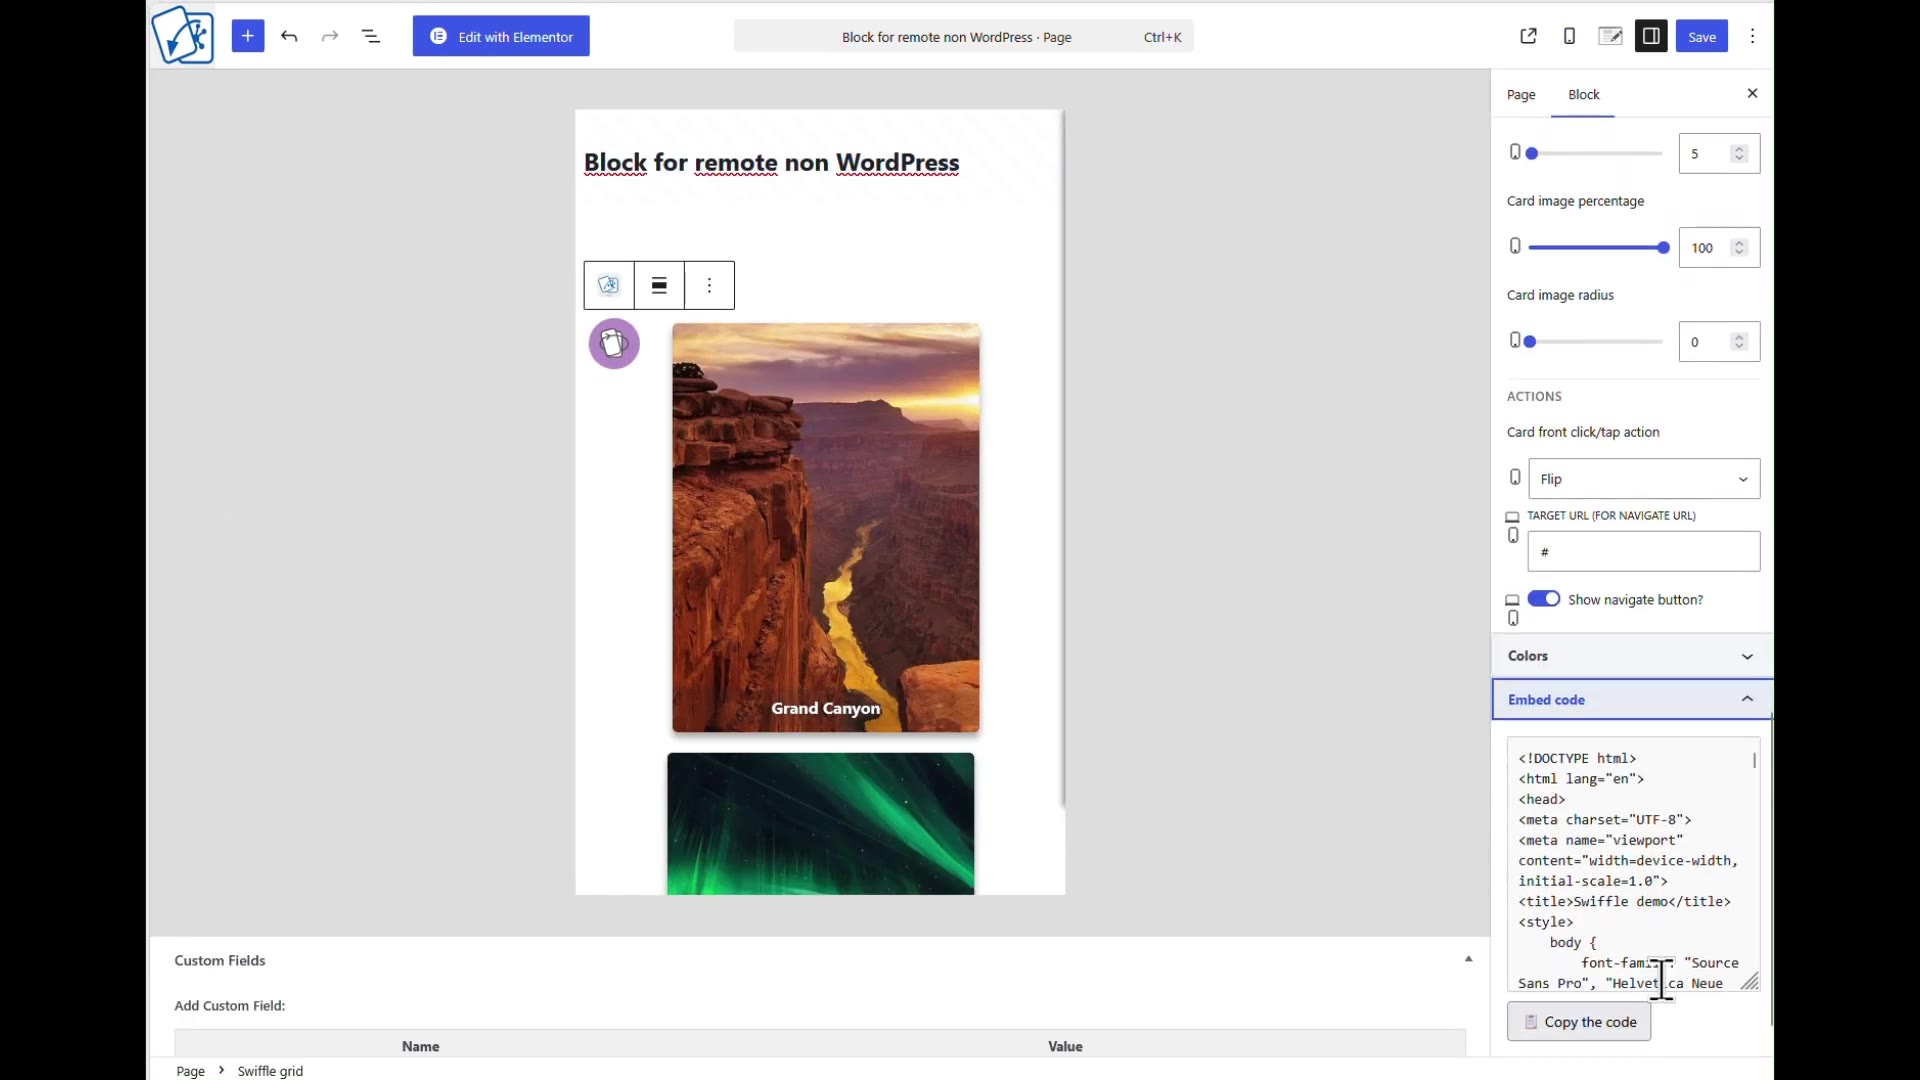The height and width of the screenshot is (1080, 1920).
Task: Open block options three-dot menu
Action: pos(710,285)
